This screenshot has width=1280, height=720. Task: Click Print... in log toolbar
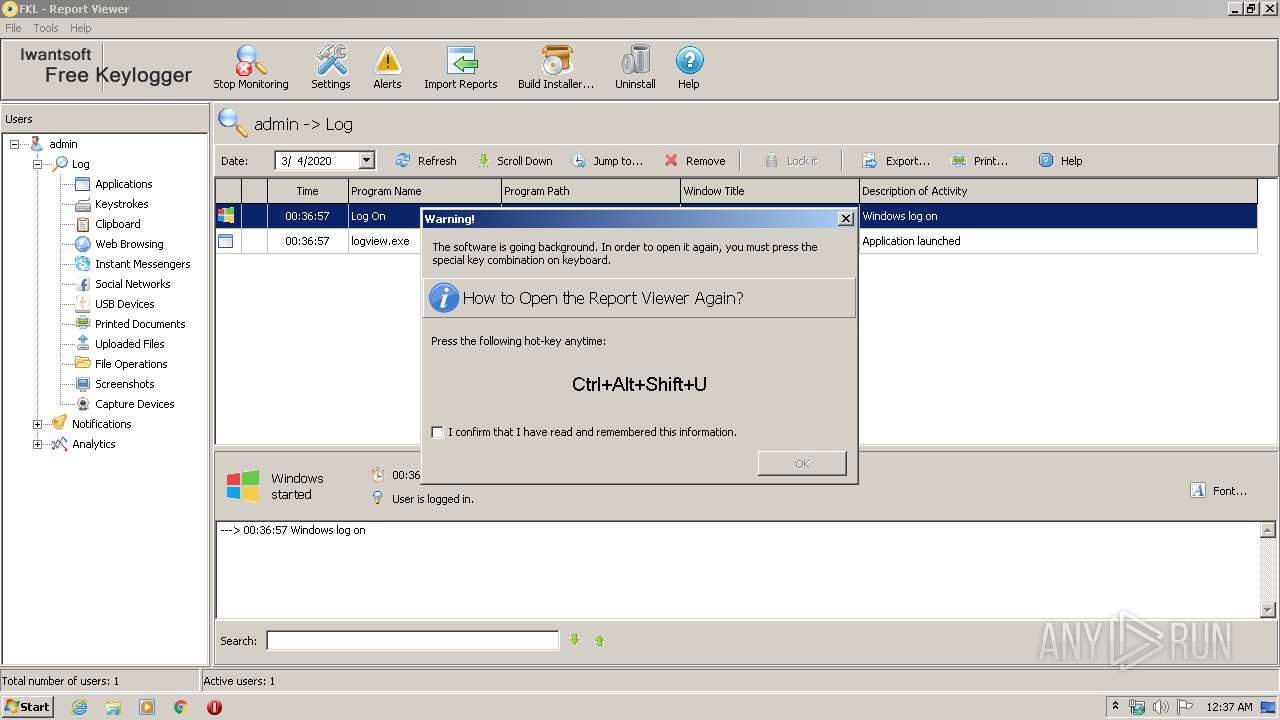980,161
